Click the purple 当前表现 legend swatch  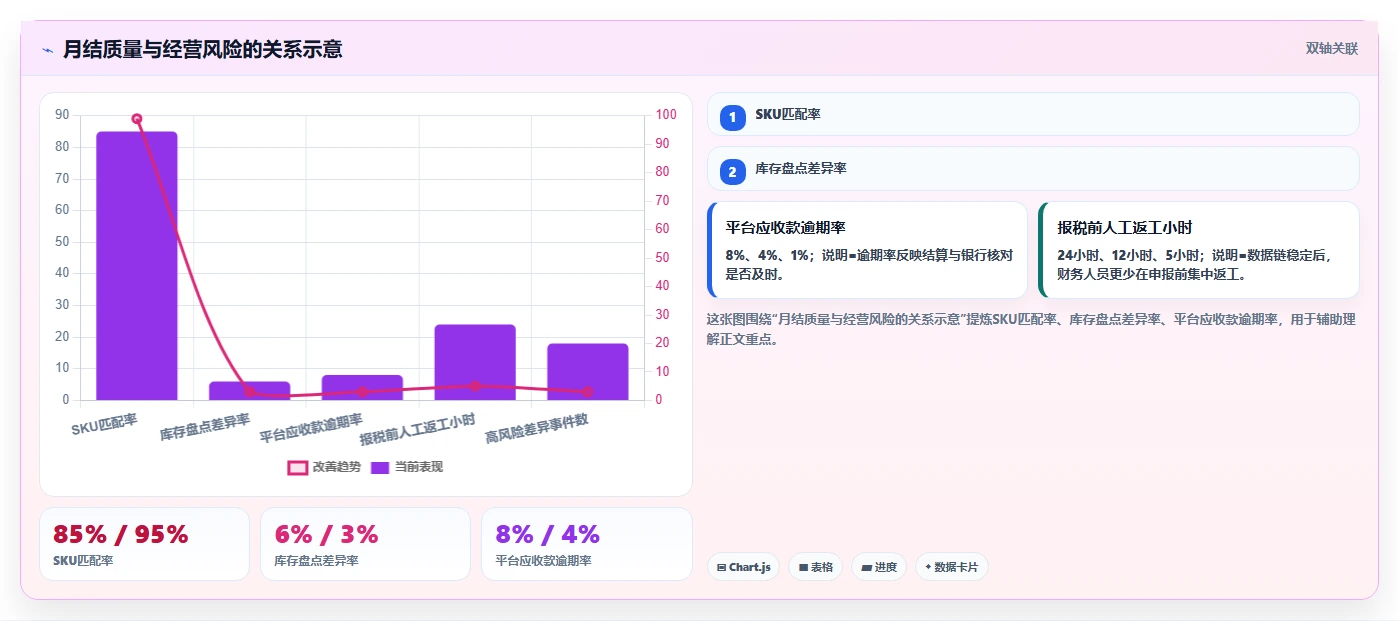pyautogui.click(x=380, y=467)
